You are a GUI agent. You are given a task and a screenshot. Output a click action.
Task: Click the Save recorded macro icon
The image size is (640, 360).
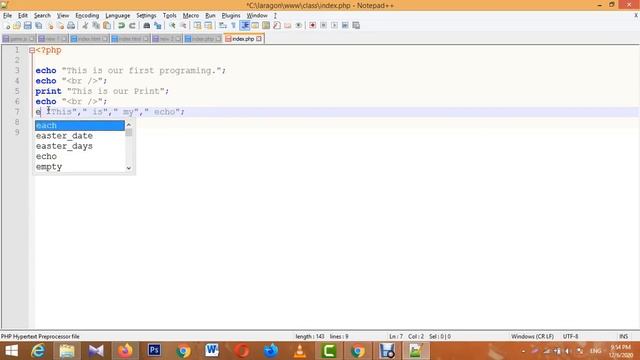point(356,25)
